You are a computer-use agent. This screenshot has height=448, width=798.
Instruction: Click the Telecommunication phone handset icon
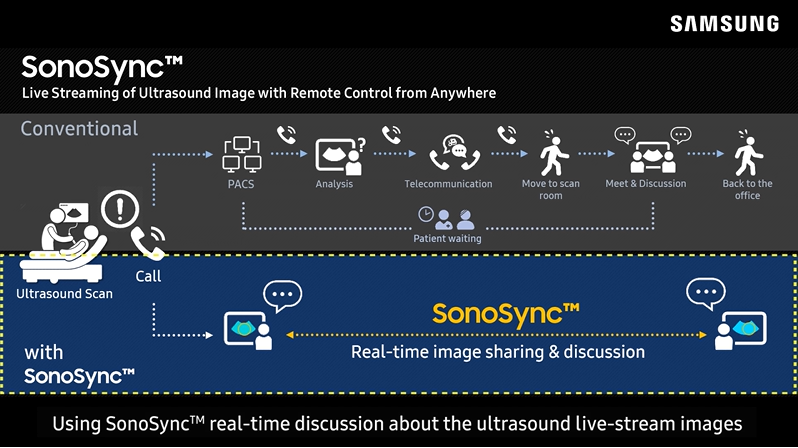coord(448,157)
